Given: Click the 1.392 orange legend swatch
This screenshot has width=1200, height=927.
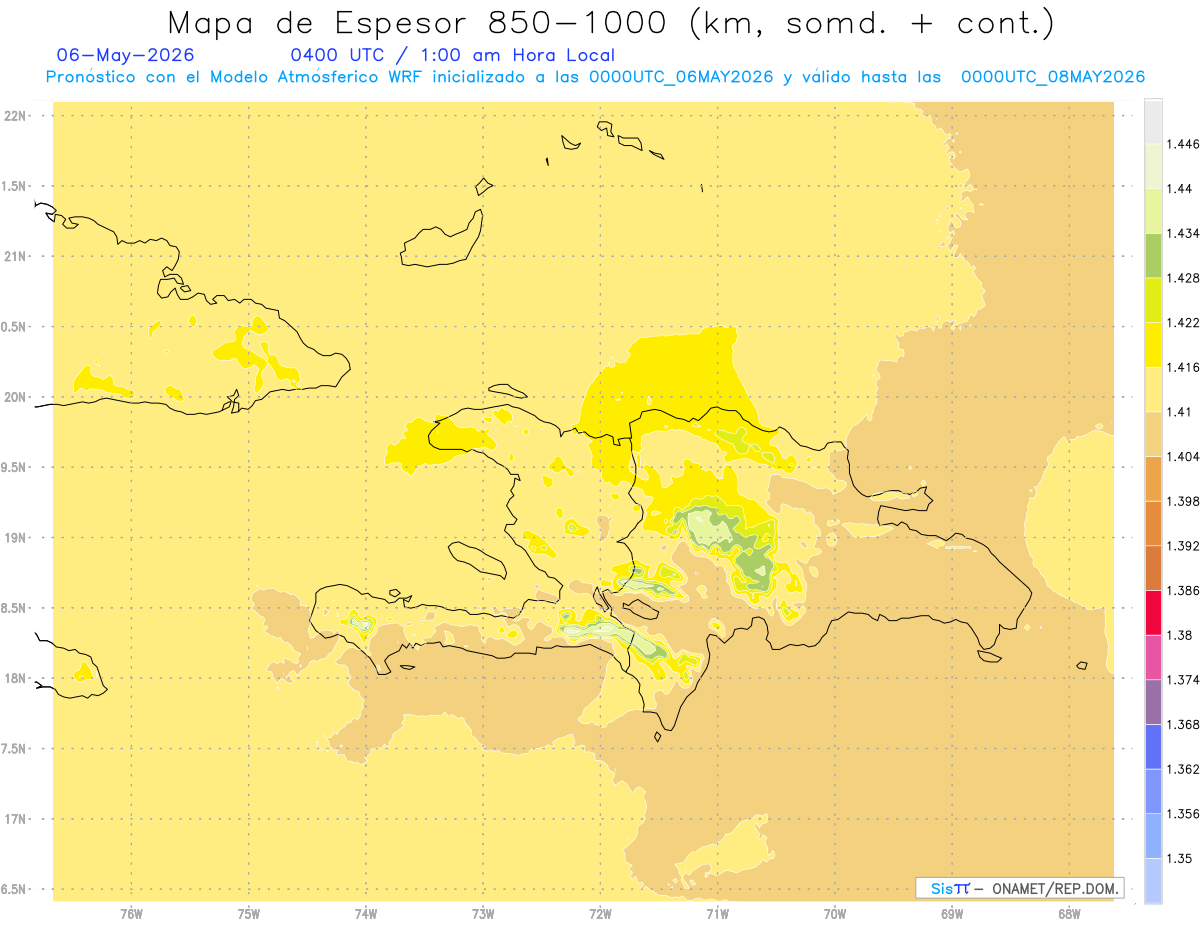Looking at the screenshot, I should pos(1153,523).
